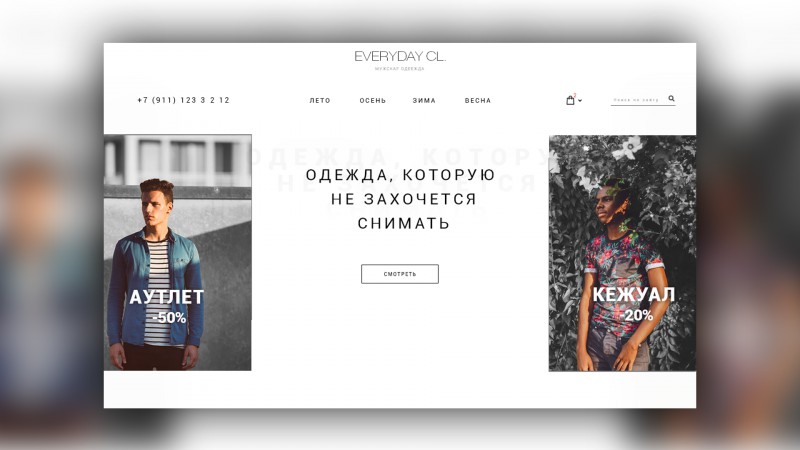Open the ЛЕТО menu item
Viewport: 800px width, 450px height.
(x=320, y=101)
